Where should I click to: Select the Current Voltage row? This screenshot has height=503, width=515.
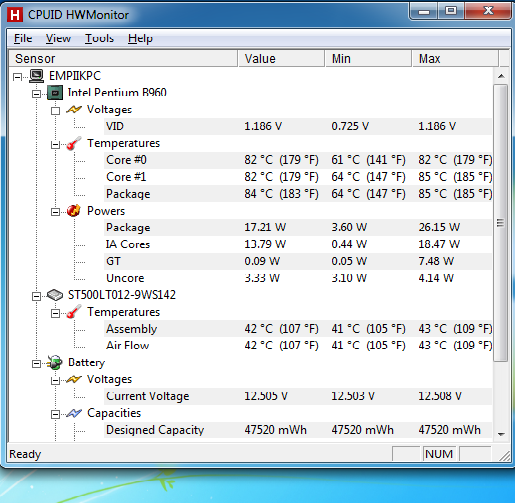298,396
